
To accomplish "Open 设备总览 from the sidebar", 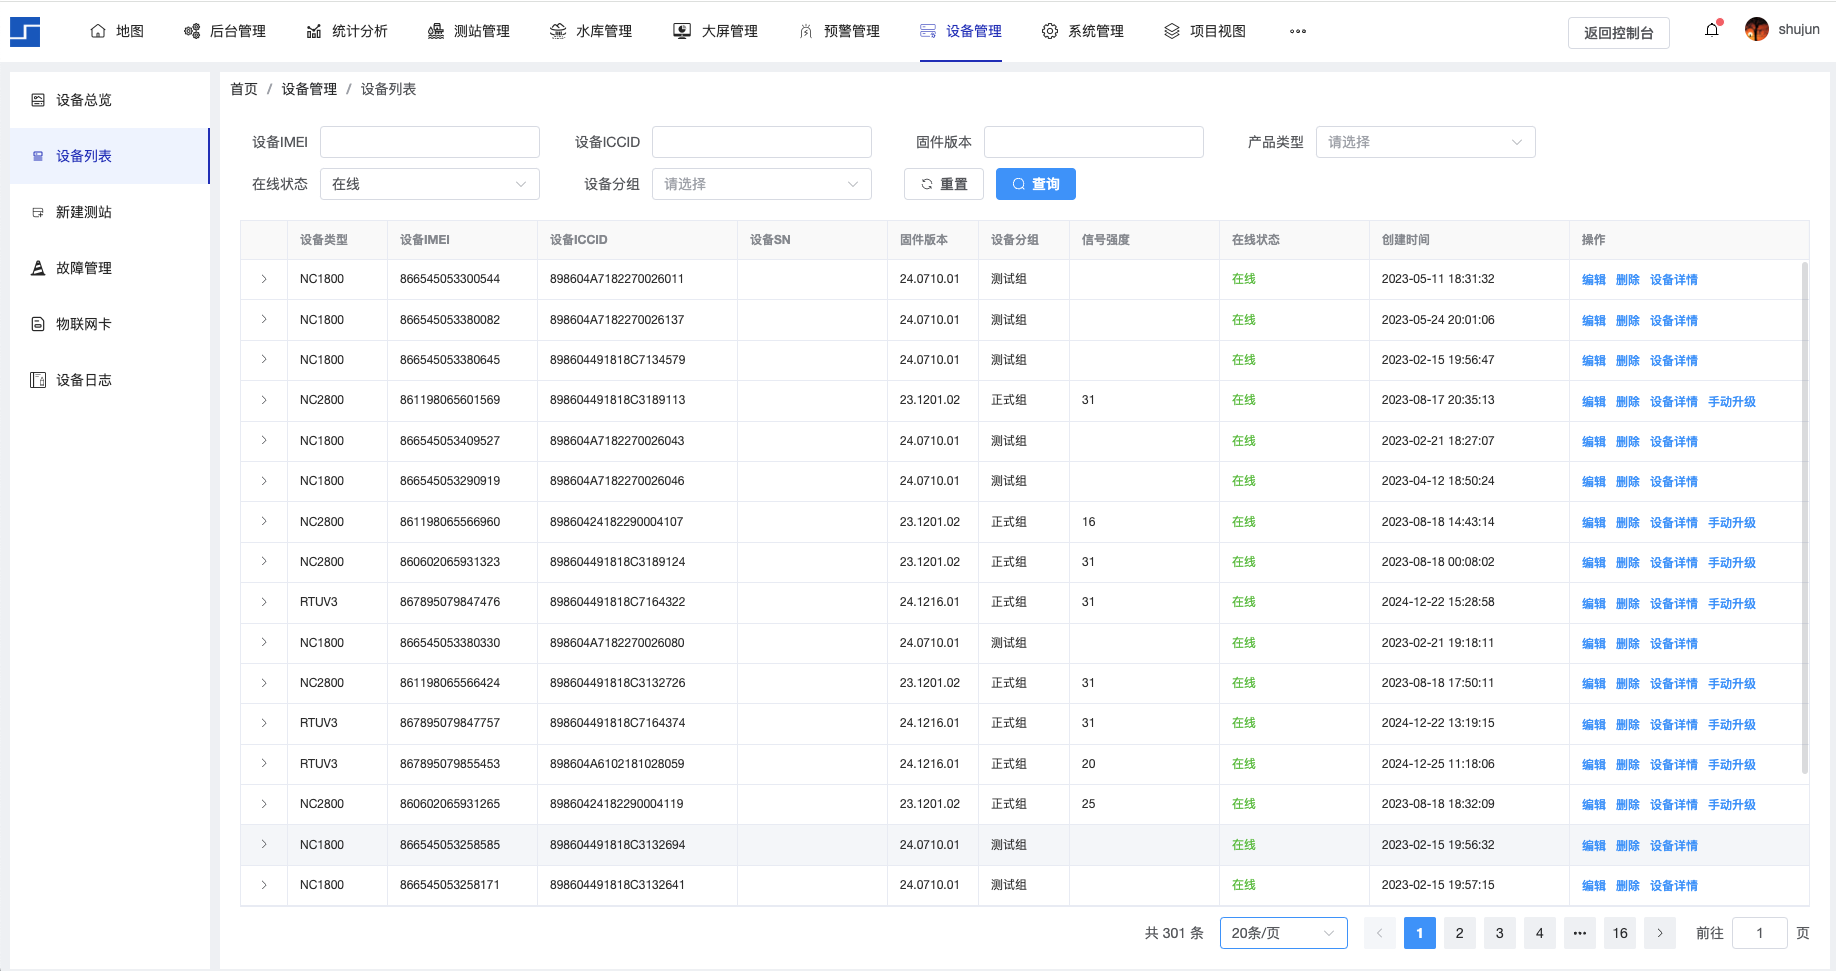I will (x=84, y=100).
